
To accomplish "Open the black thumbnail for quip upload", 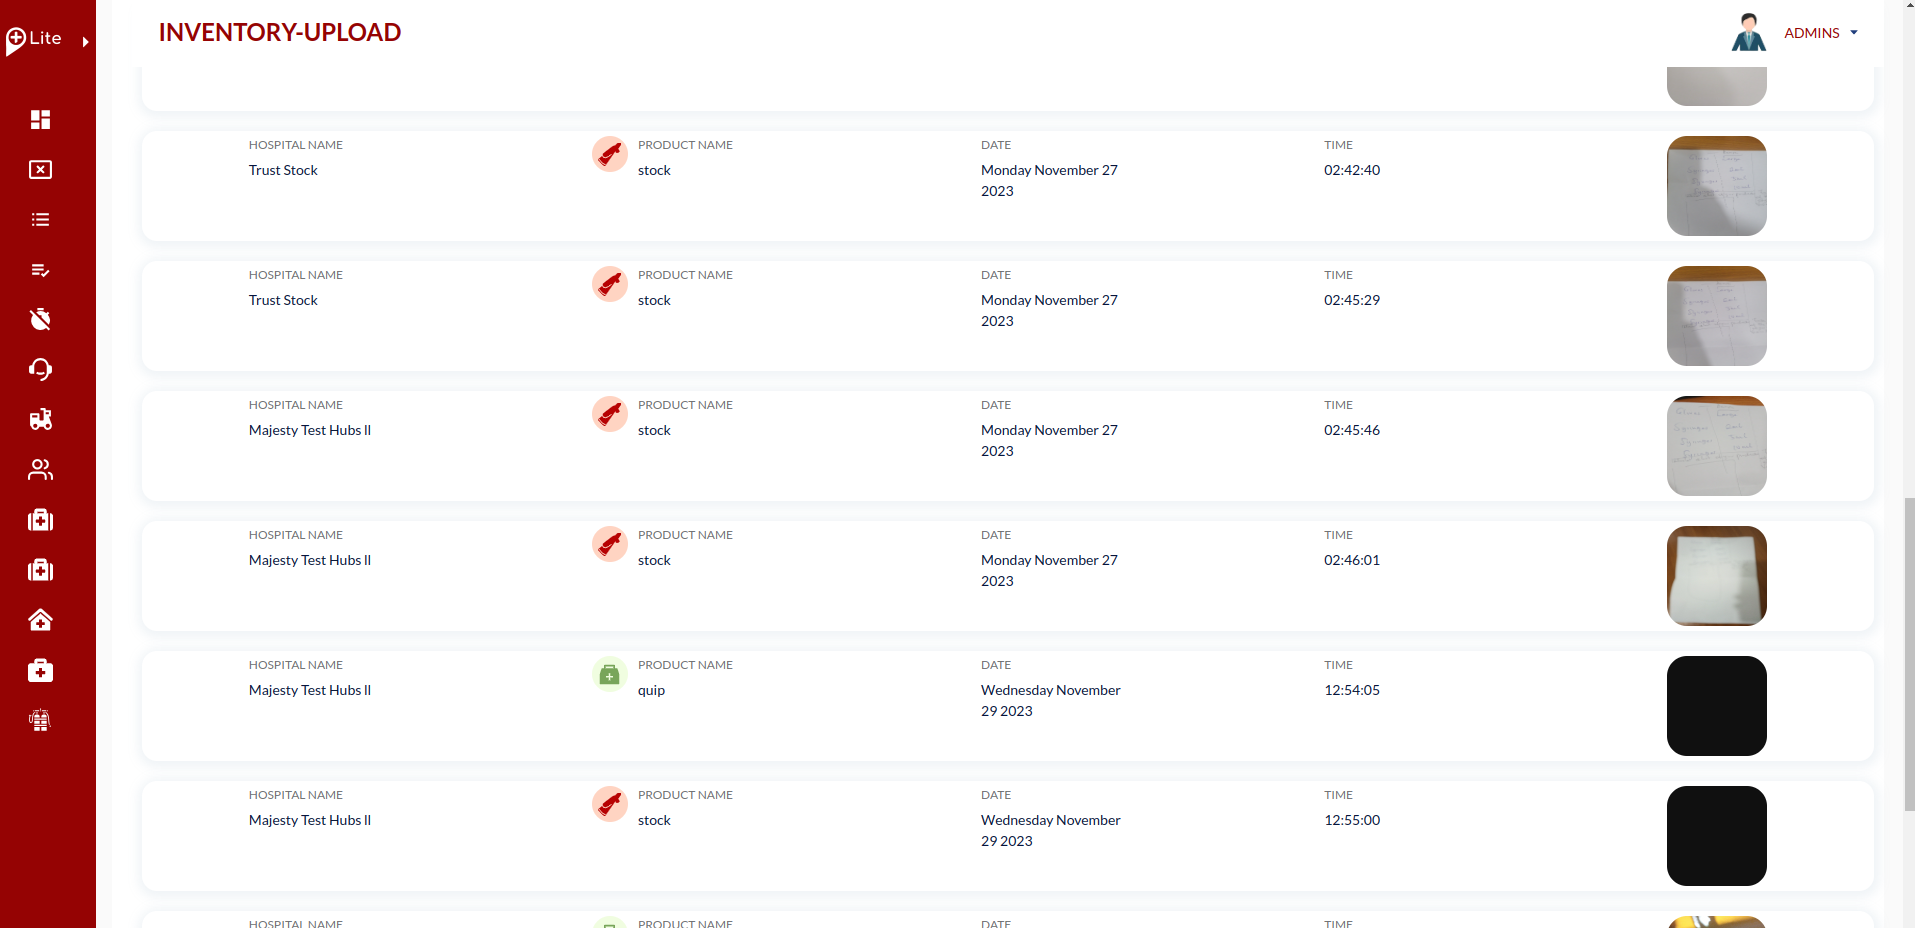I will pos(1716,706).
